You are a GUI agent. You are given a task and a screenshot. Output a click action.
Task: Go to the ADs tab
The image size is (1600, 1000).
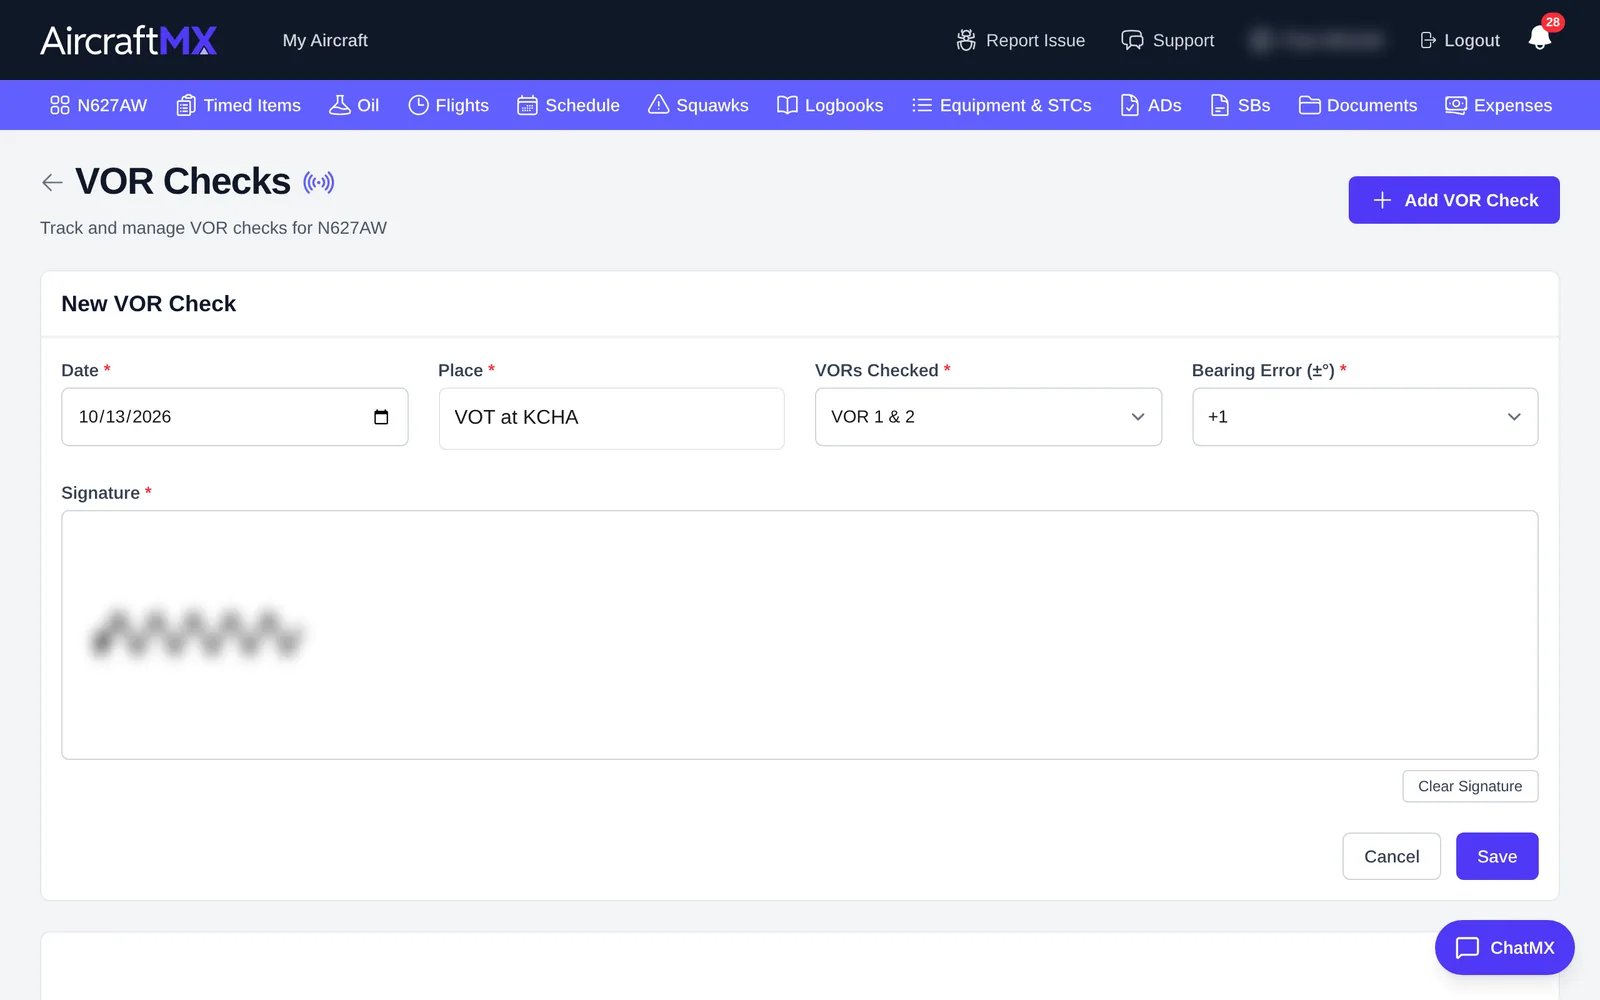1151,105
